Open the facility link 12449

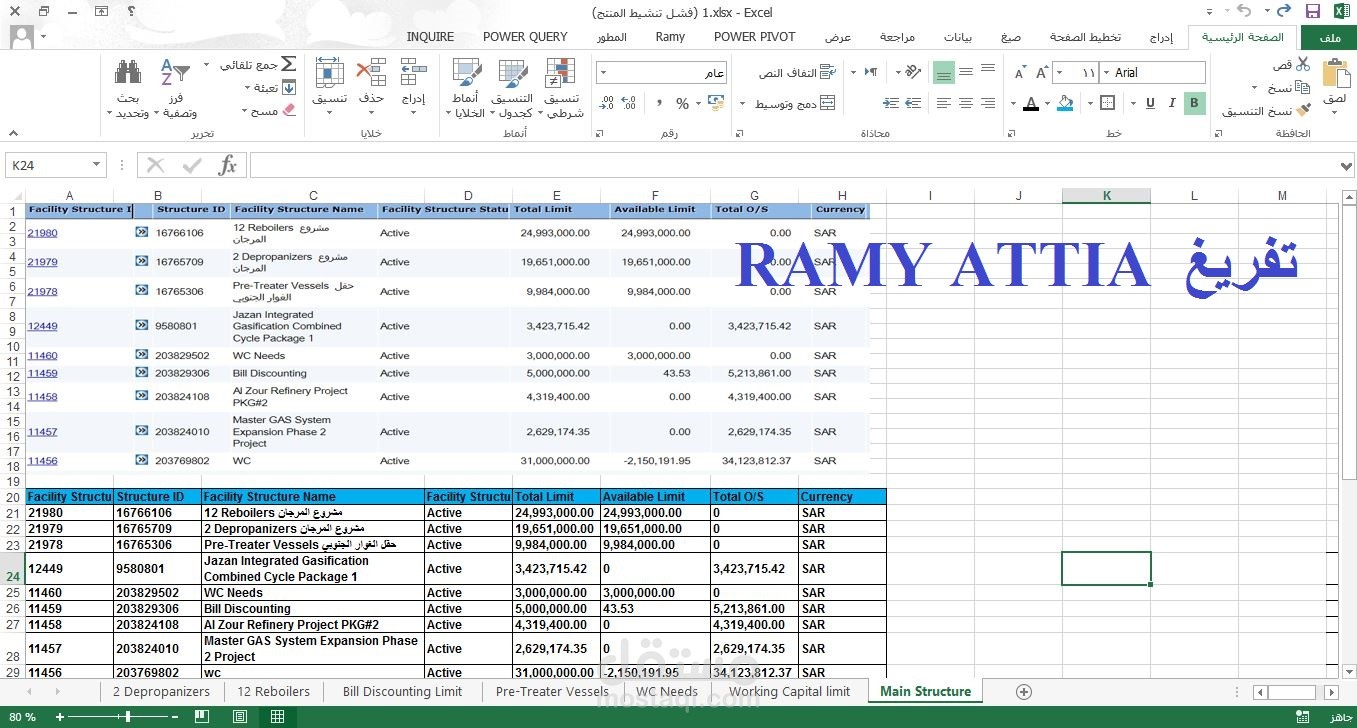coord(42,326)
